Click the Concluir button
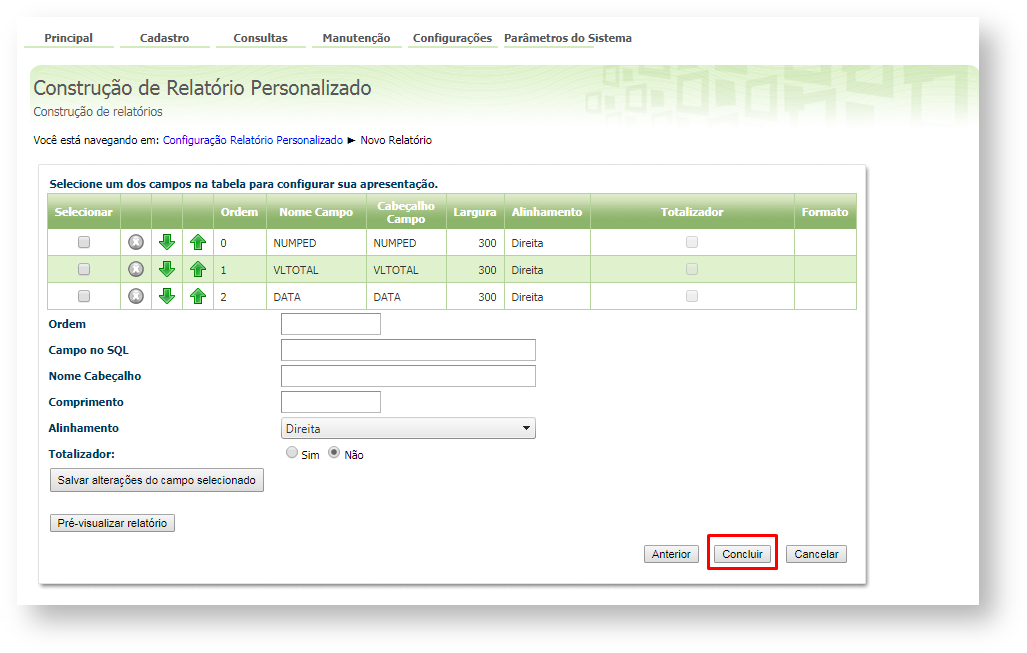 pos(742,554)
